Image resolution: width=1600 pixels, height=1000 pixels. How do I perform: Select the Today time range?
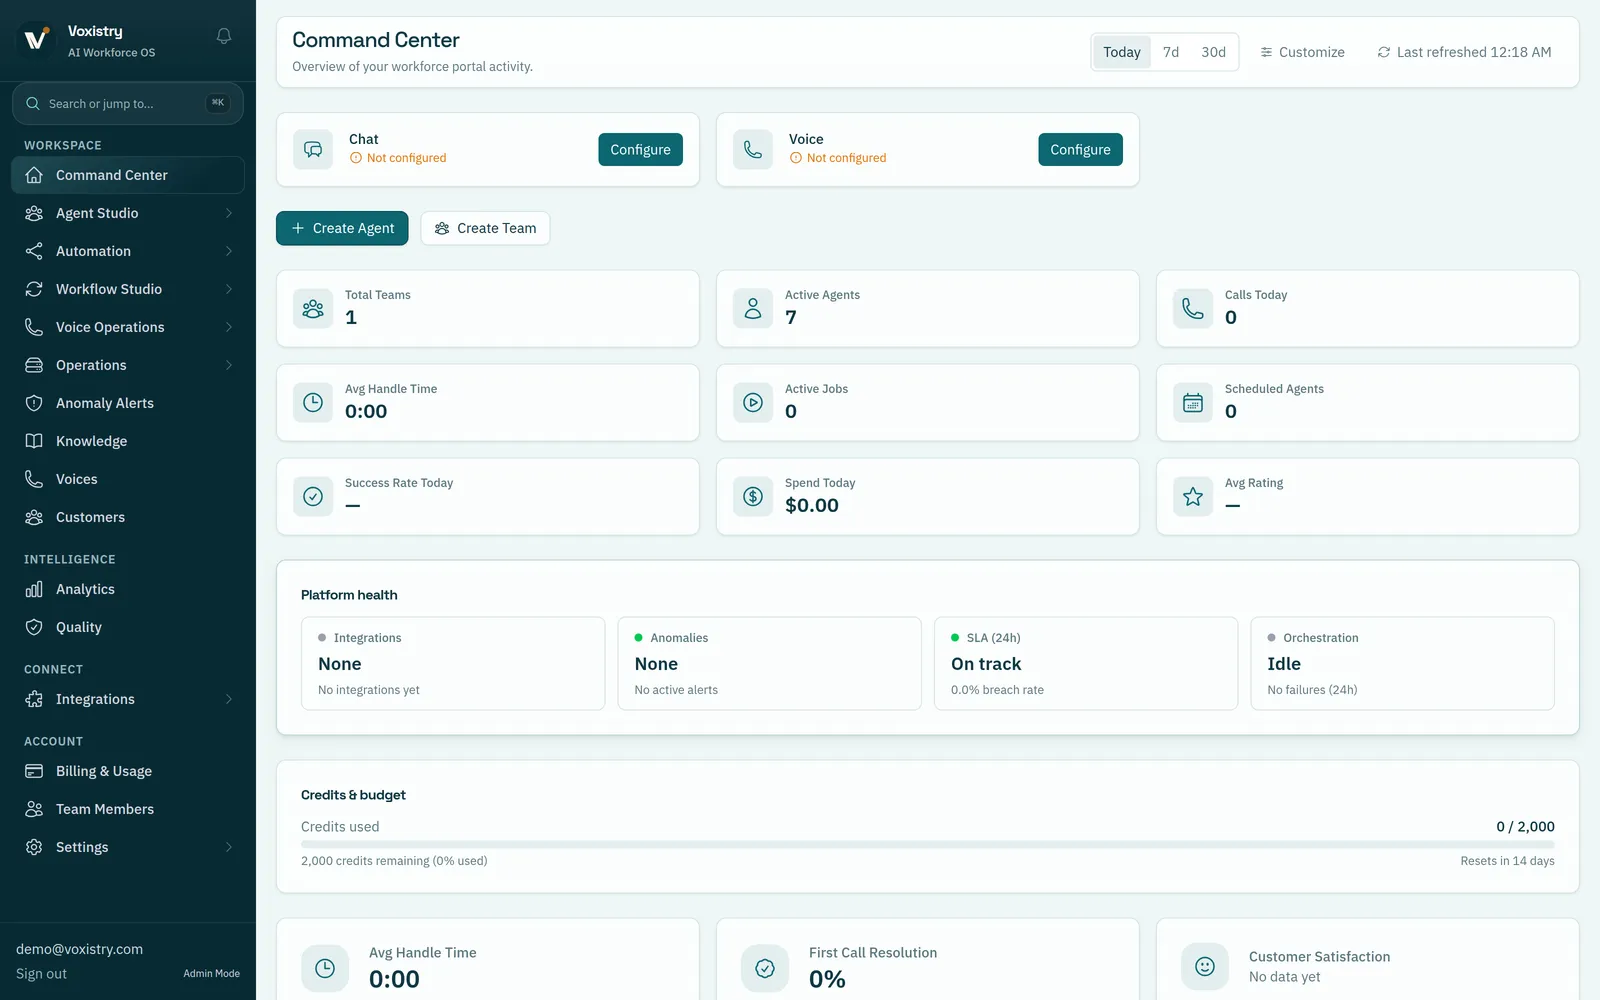[x=1122, y=52]
